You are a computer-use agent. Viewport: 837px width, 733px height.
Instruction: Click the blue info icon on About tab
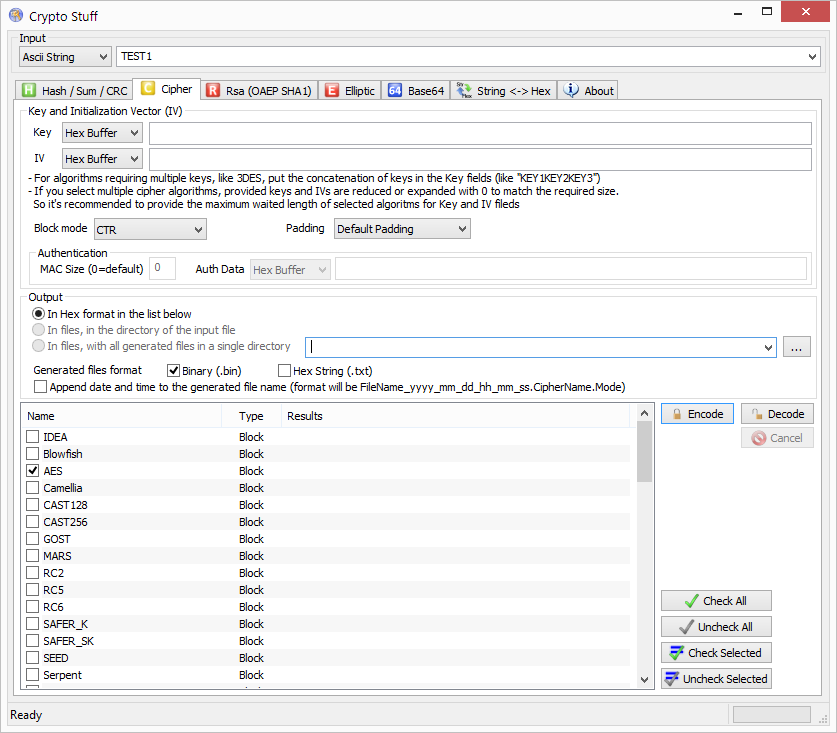pyautogui.click(x=571, y=90)
